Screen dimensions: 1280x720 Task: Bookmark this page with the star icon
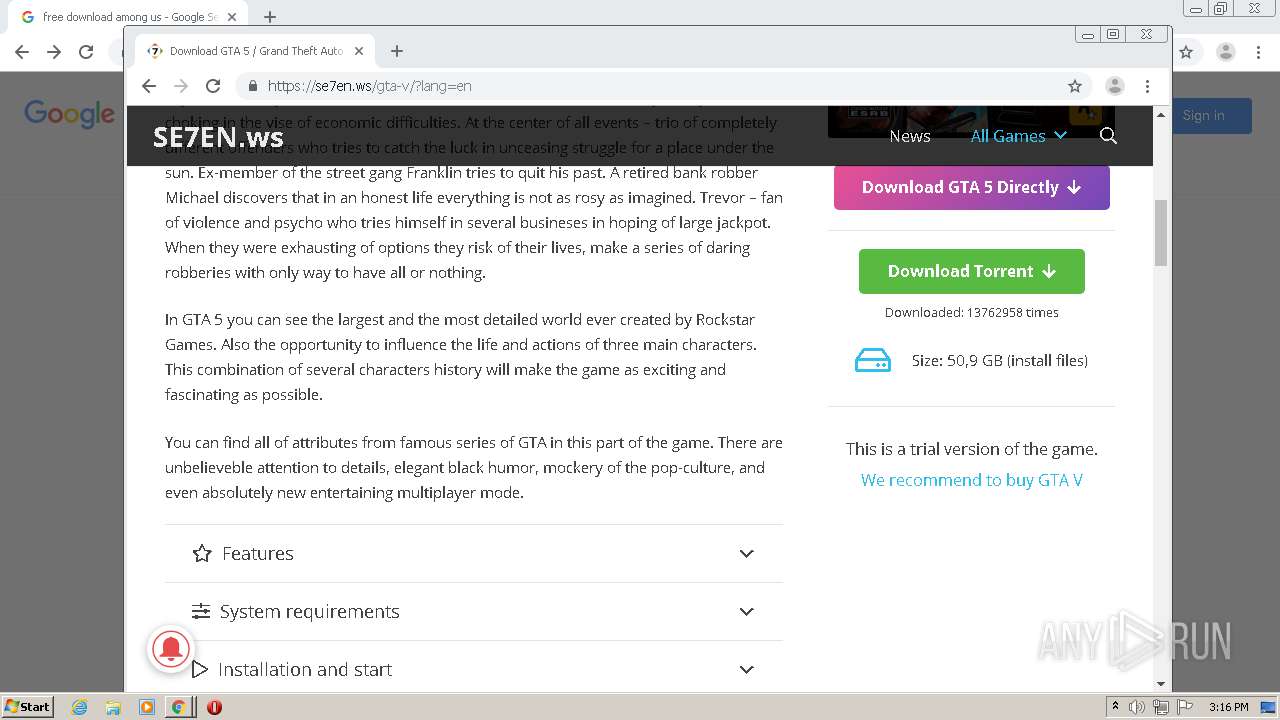click(1075, 86)
